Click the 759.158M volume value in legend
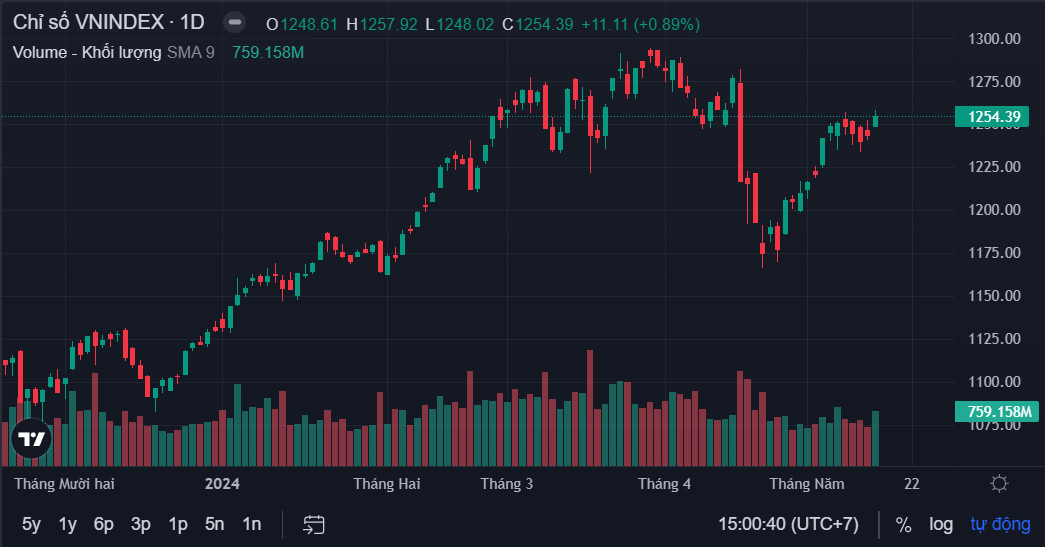The height and width of the screenshot is (547, 1045). (x=268, y=53)
